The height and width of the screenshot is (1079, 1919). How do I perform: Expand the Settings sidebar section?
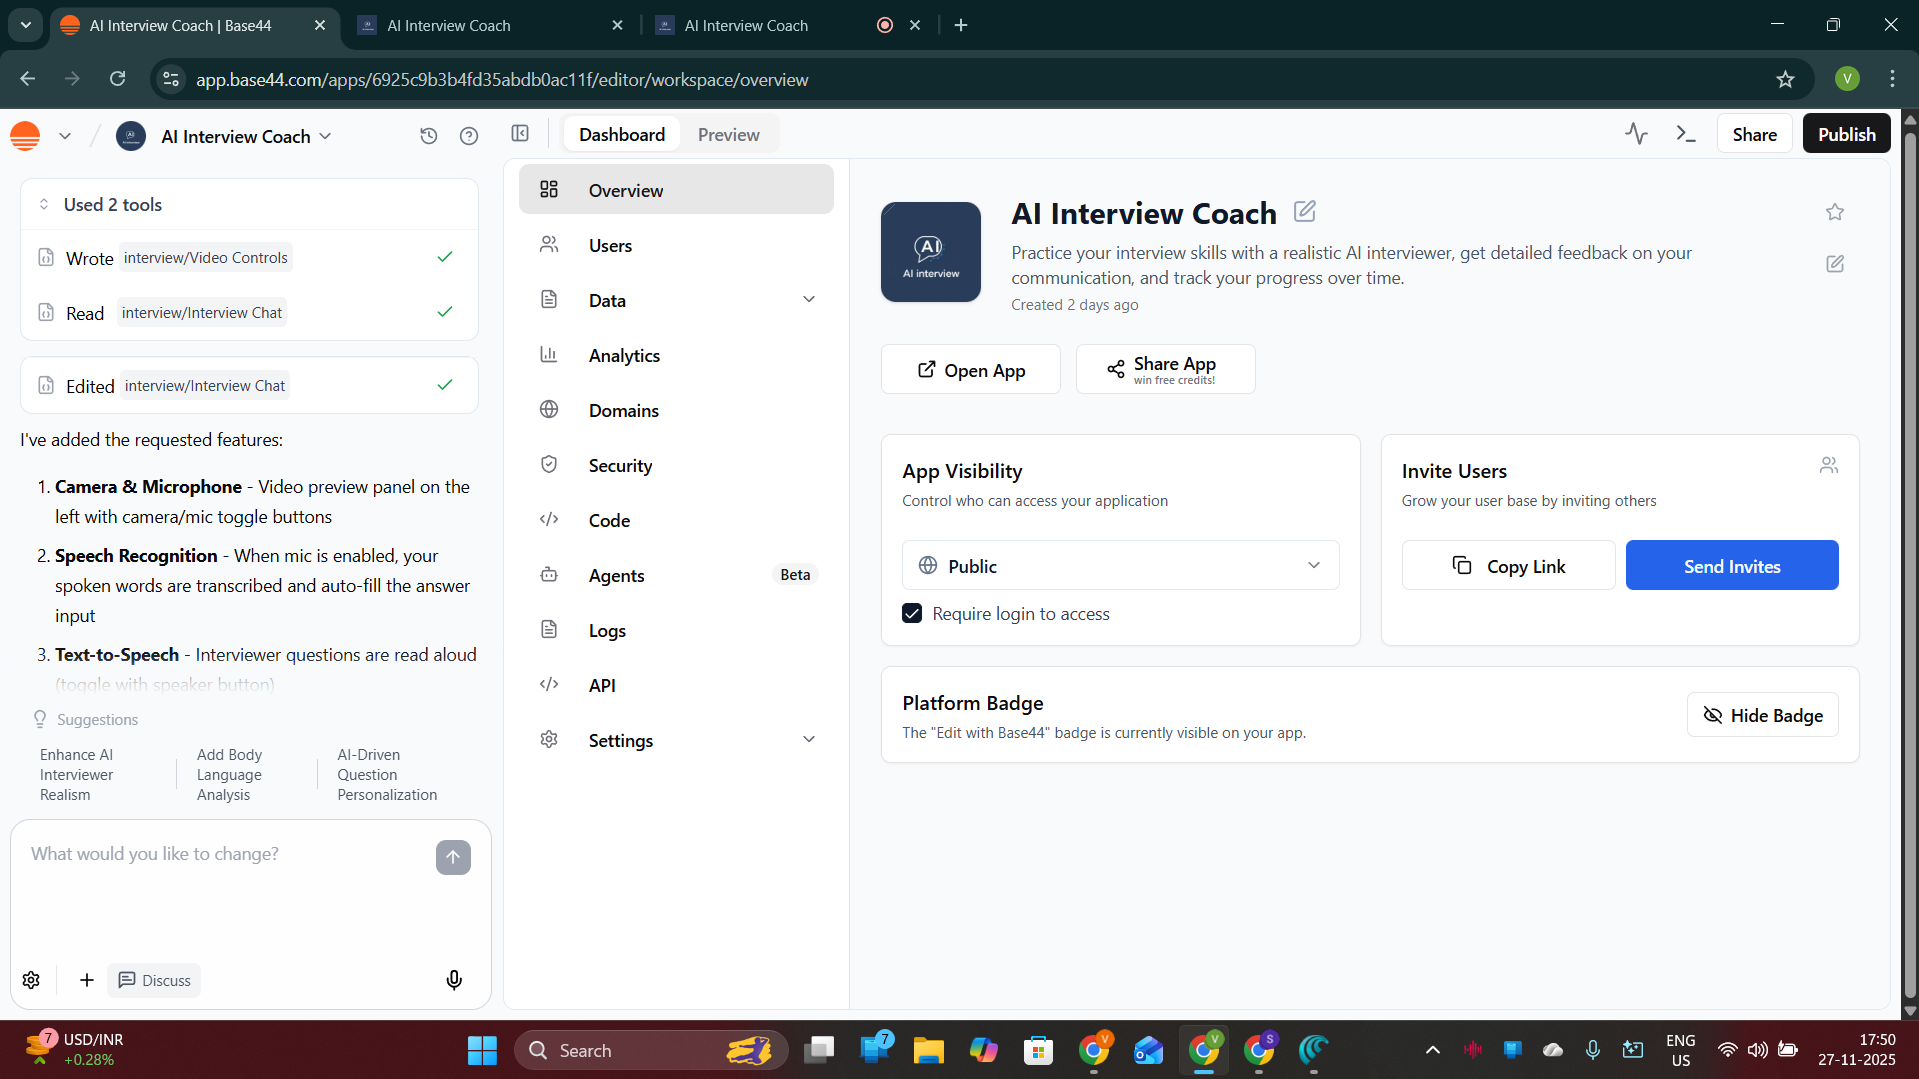click(809, 740)
